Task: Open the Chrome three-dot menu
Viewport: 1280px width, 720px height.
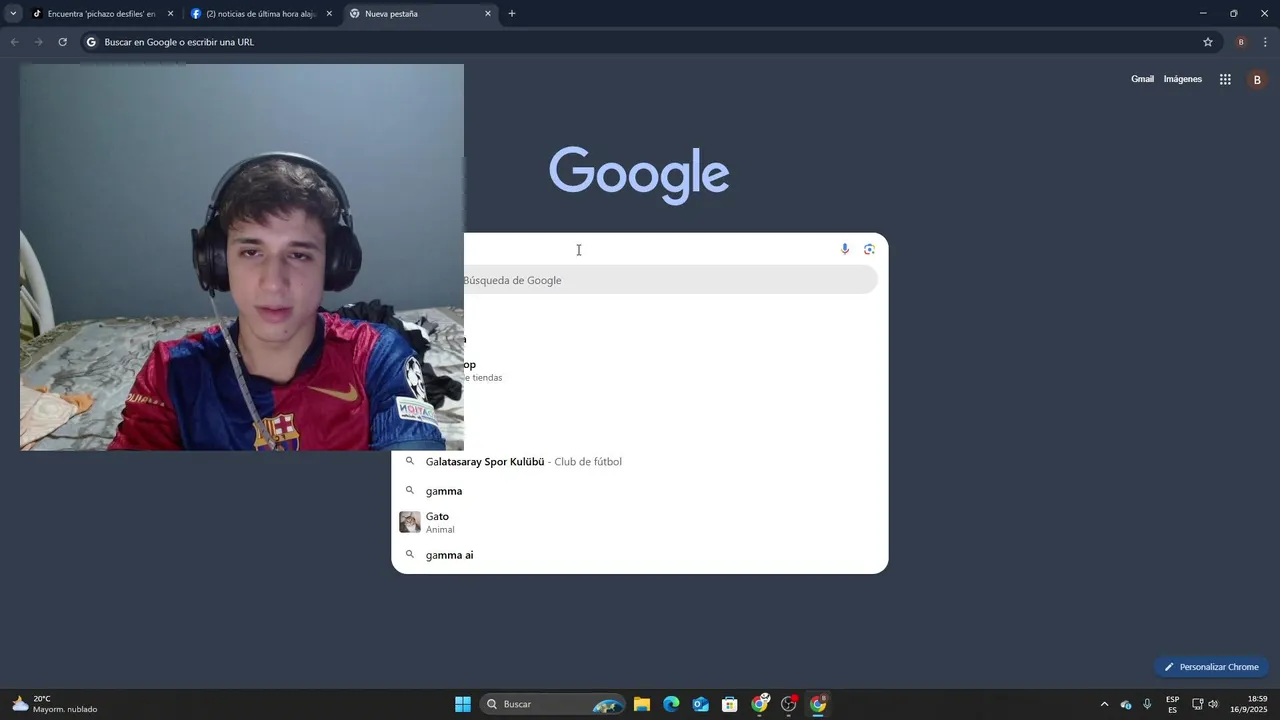Action: click(1265, 42)
